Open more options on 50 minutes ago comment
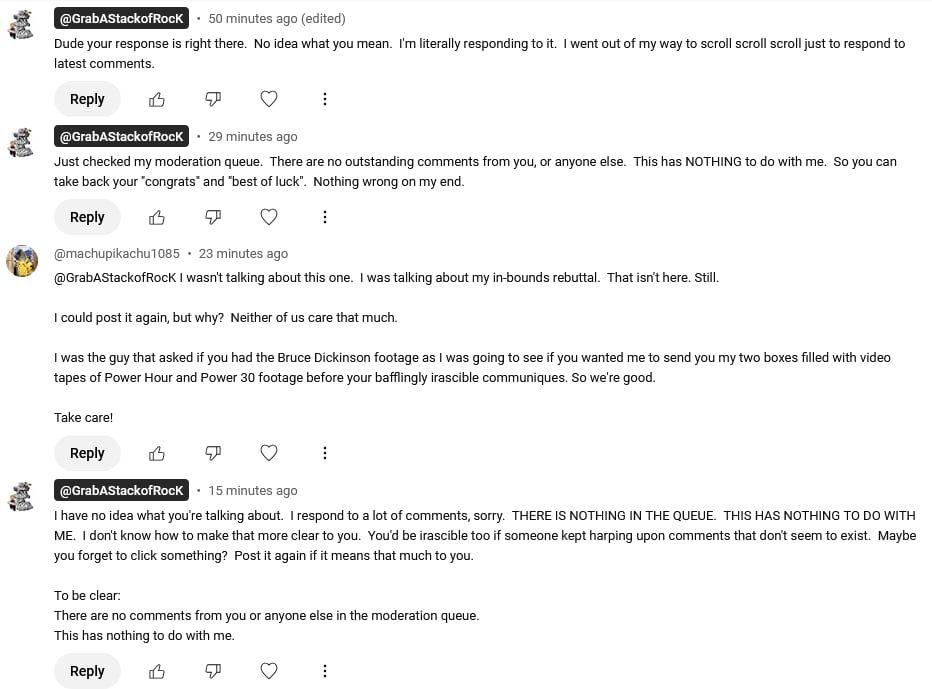 (325, 99)
